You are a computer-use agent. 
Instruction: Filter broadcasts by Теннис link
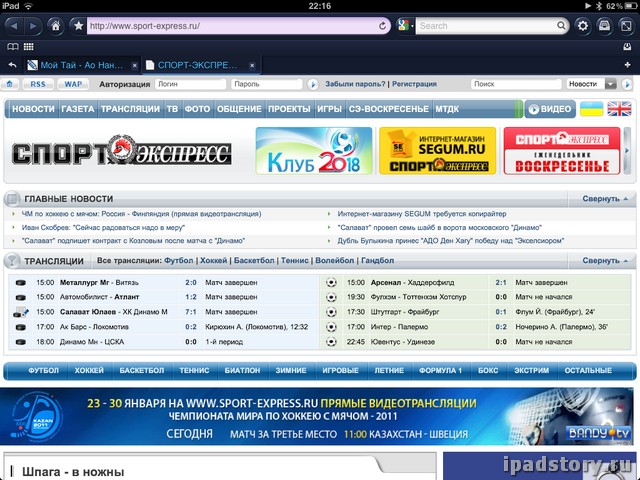click(294, 260)
